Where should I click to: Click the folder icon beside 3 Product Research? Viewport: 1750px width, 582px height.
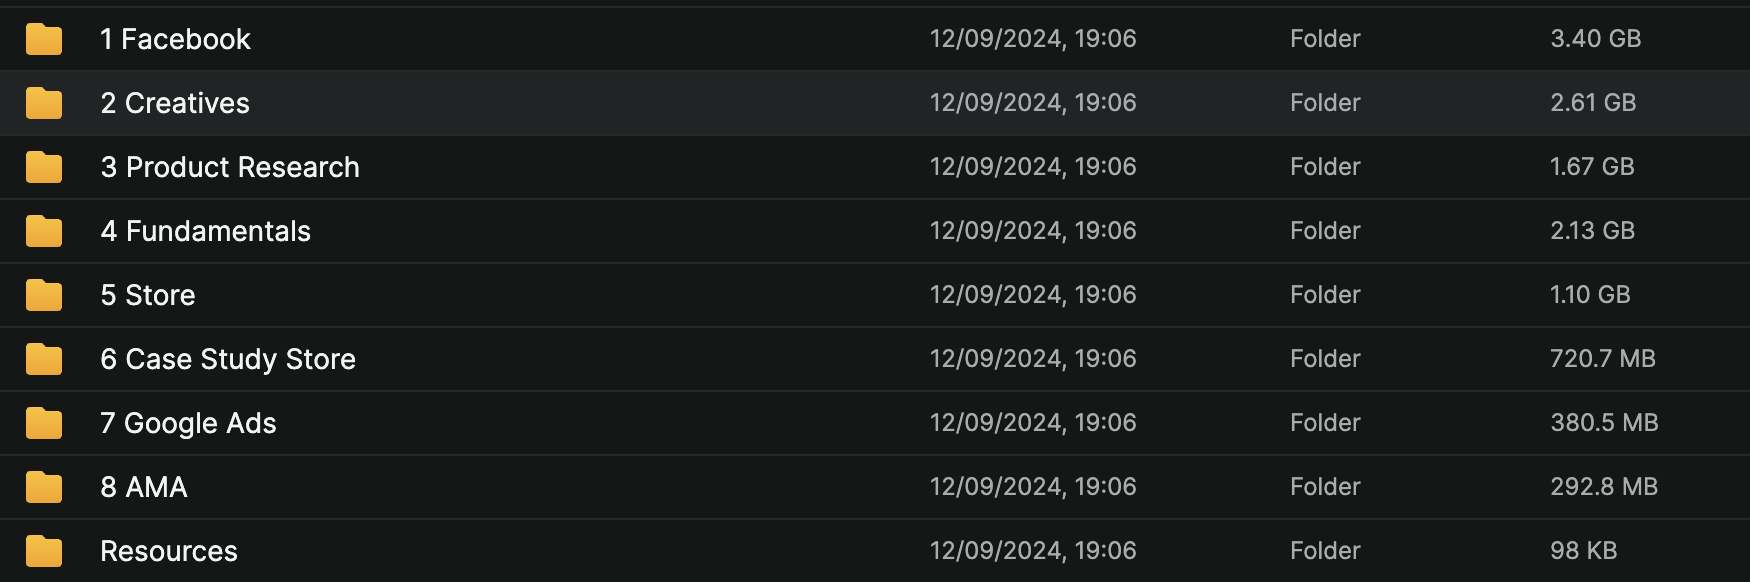[x=44, y=167]
